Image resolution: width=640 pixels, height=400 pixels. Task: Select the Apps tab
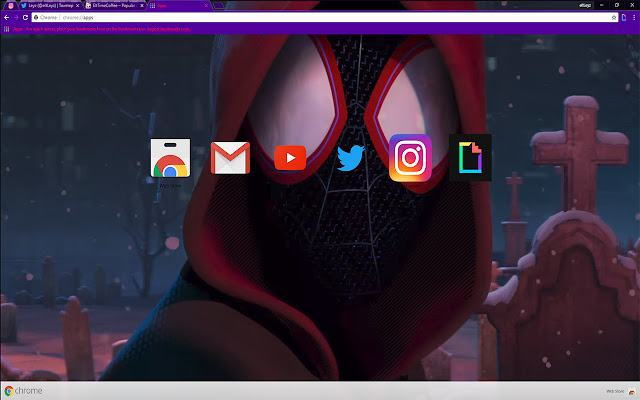pyautogui.click(x=180, y=6)
